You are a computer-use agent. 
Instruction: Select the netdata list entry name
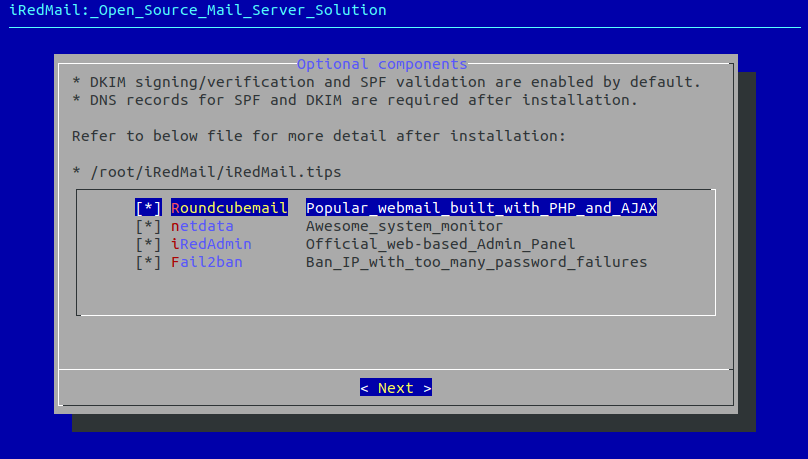coord(202,226)
